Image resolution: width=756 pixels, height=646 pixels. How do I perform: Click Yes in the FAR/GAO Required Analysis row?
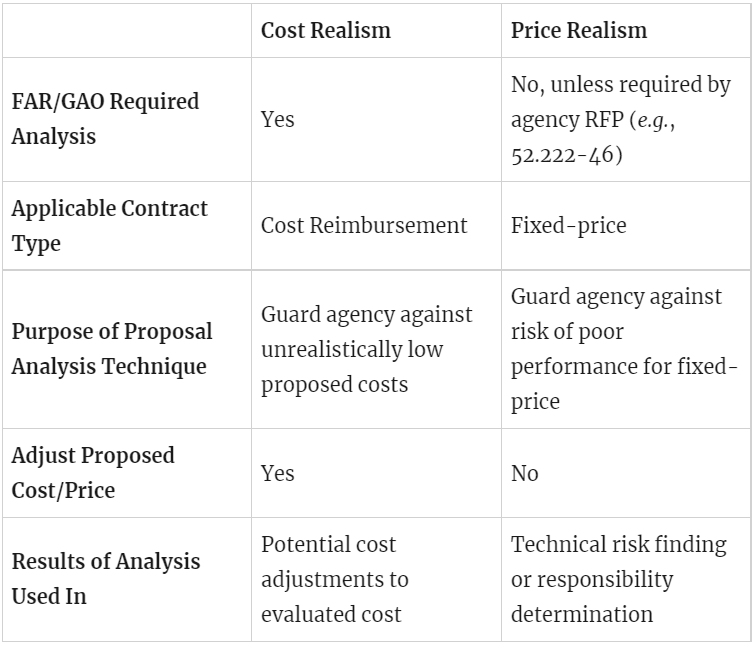278,119
